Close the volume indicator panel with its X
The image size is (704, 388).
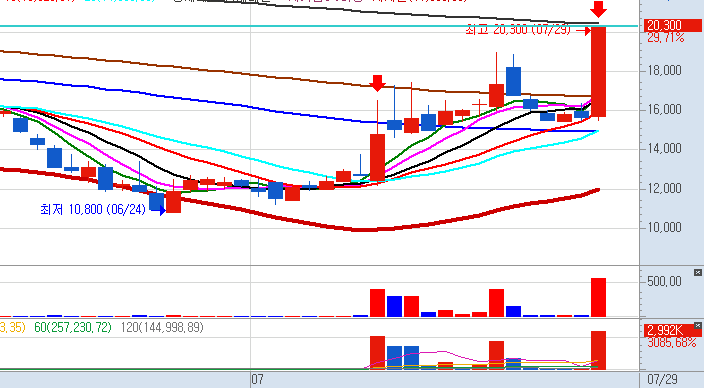pos(697,326)
